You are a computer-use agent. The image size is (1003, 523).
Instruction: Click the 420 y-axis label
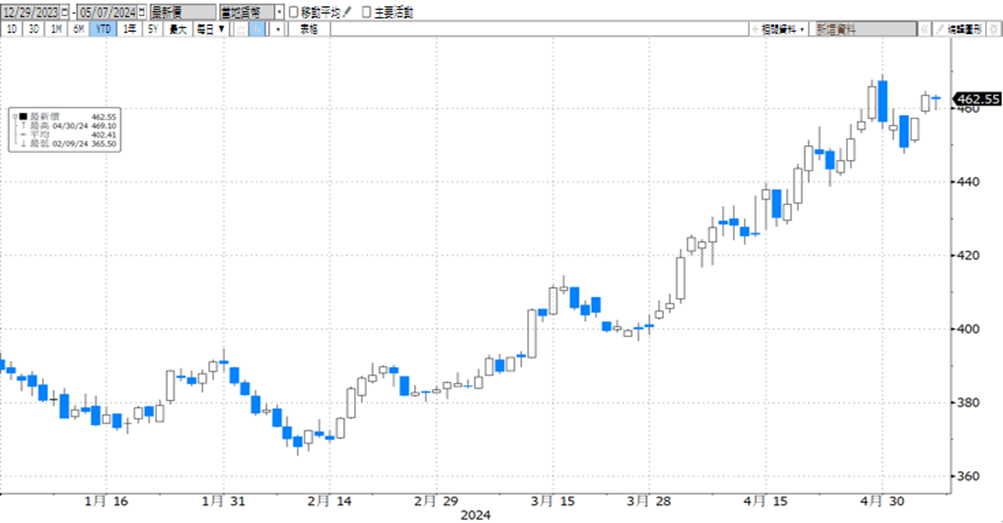click(x=968, y=256)
